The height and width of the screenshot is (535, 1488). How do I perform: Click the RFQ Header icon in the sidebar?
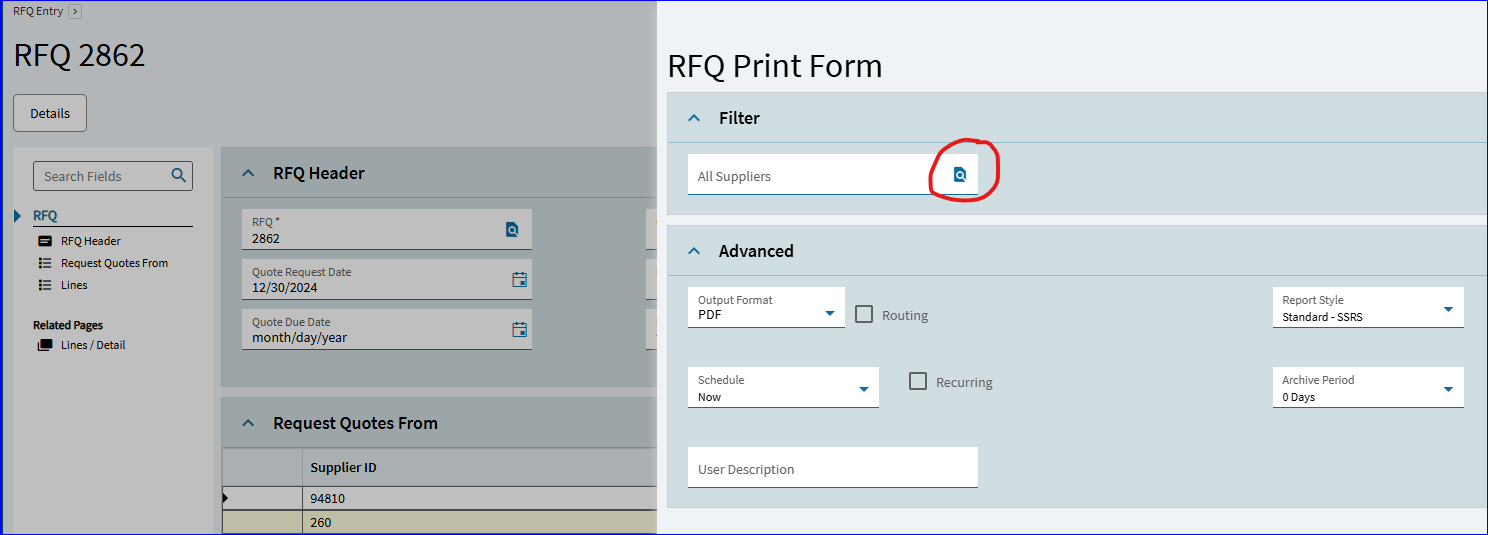[45, 241]
